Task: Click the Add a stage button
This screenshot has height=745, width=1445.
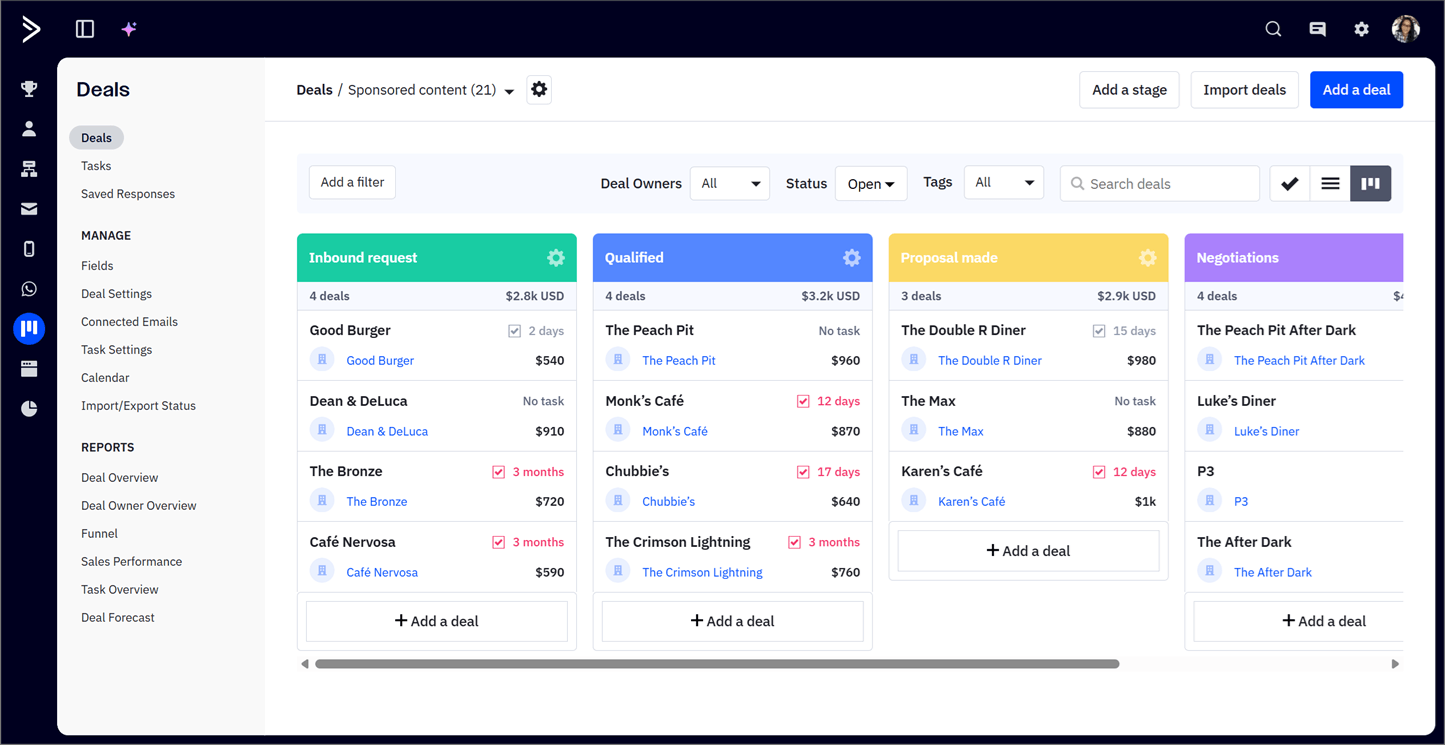Action: pos(1130,90)
